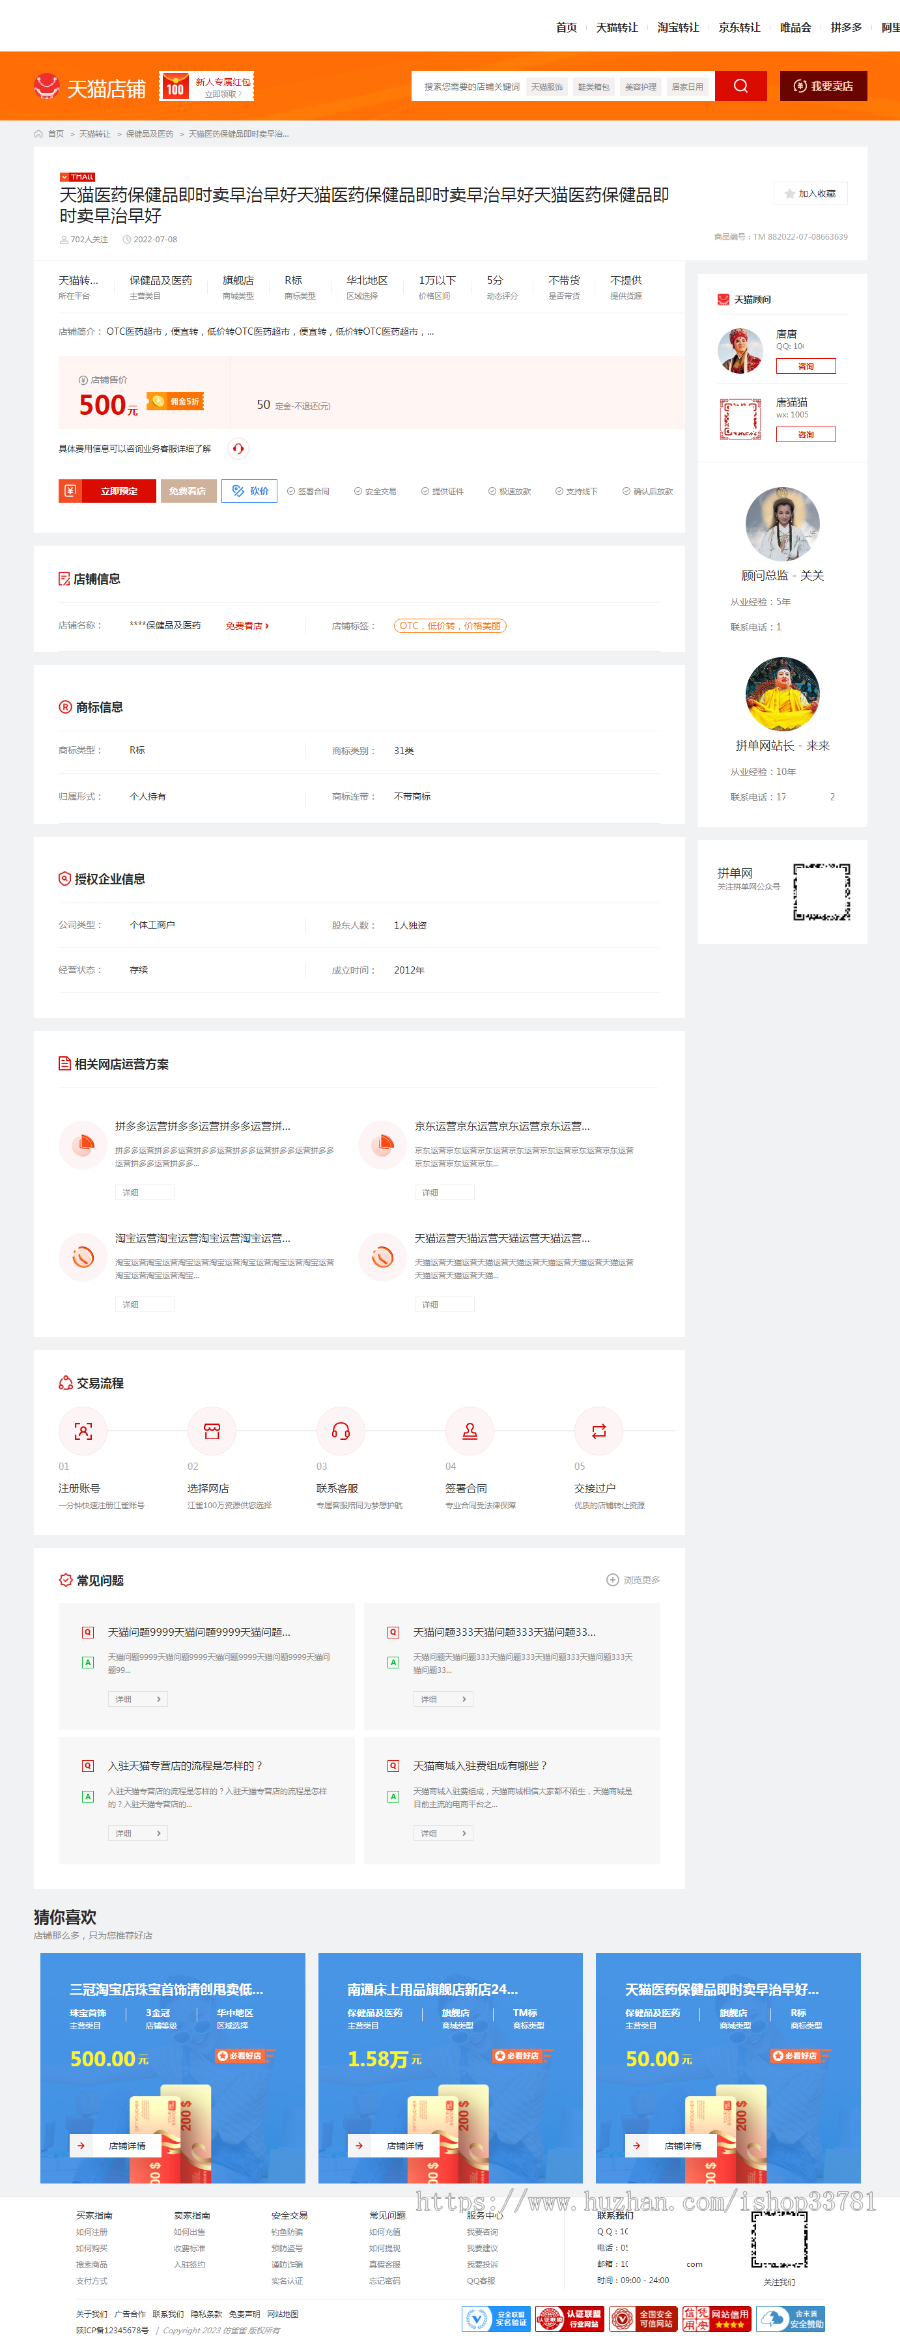This screenshot has width=900, height=2345.
Task: Expand 详细 for 天猫商城入驻费 question
Action: click(x=443, y=1833)
